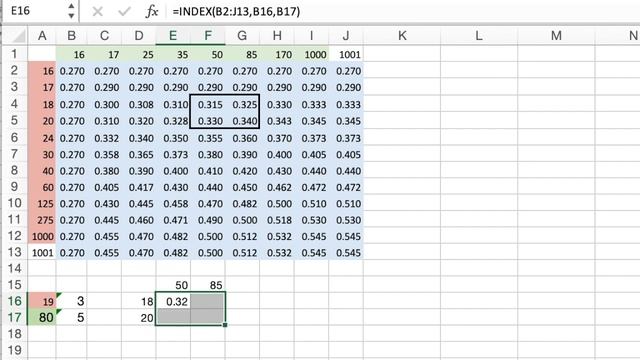This screenshot has height=360, width=640.
Task: Click cell A10 containing 125
Action: pos(42,204)
